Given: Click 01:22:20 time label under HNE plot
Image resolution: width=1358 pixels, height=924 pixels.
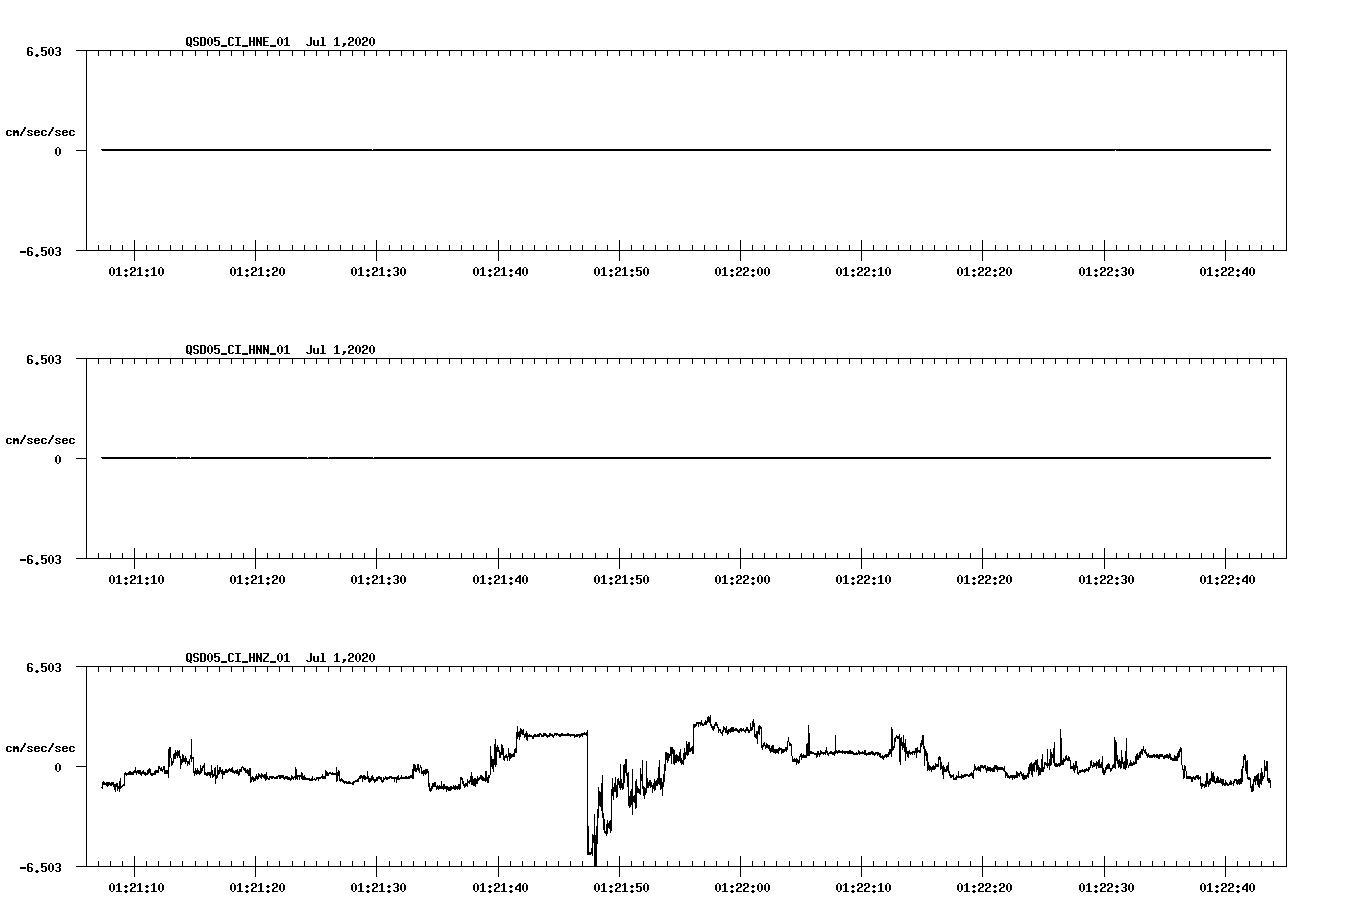Looking at the screenshot, I should [x=984, y=272].
